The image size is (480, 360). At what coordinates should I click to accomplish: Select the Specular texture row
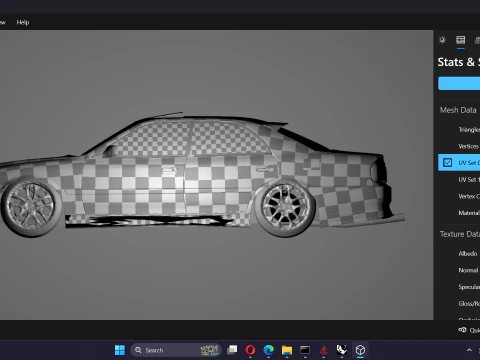tap(459, 287)
